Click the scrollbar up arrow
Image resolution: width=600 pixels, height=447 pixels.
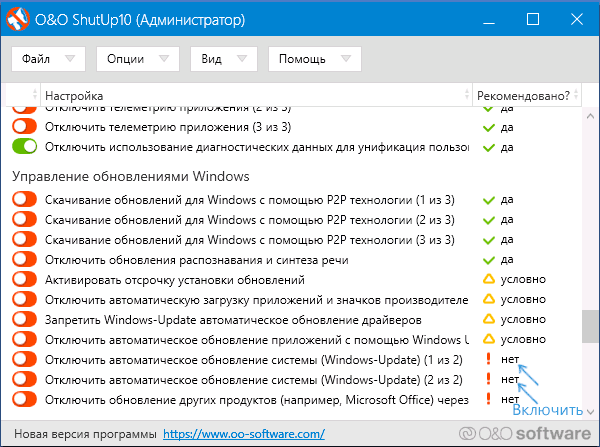click(x=590, y=116)
